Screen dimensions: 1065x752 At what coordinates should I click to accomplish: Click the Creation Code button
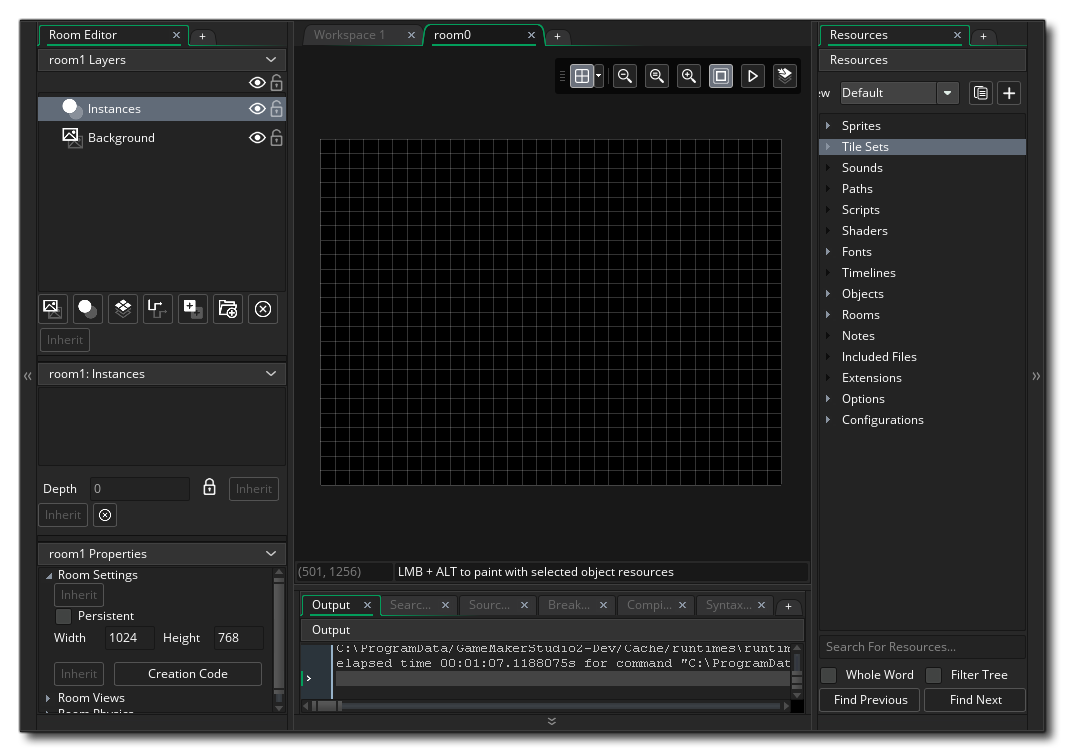pos(187,674)
